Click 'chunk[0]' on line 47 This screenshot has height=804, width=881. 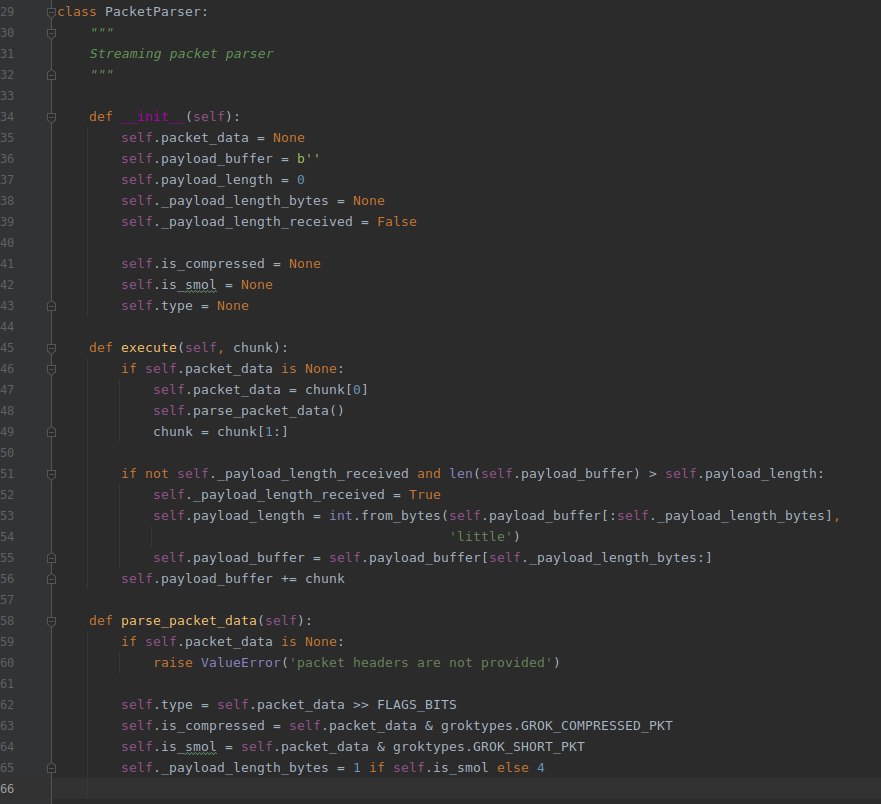click(336, 390)
